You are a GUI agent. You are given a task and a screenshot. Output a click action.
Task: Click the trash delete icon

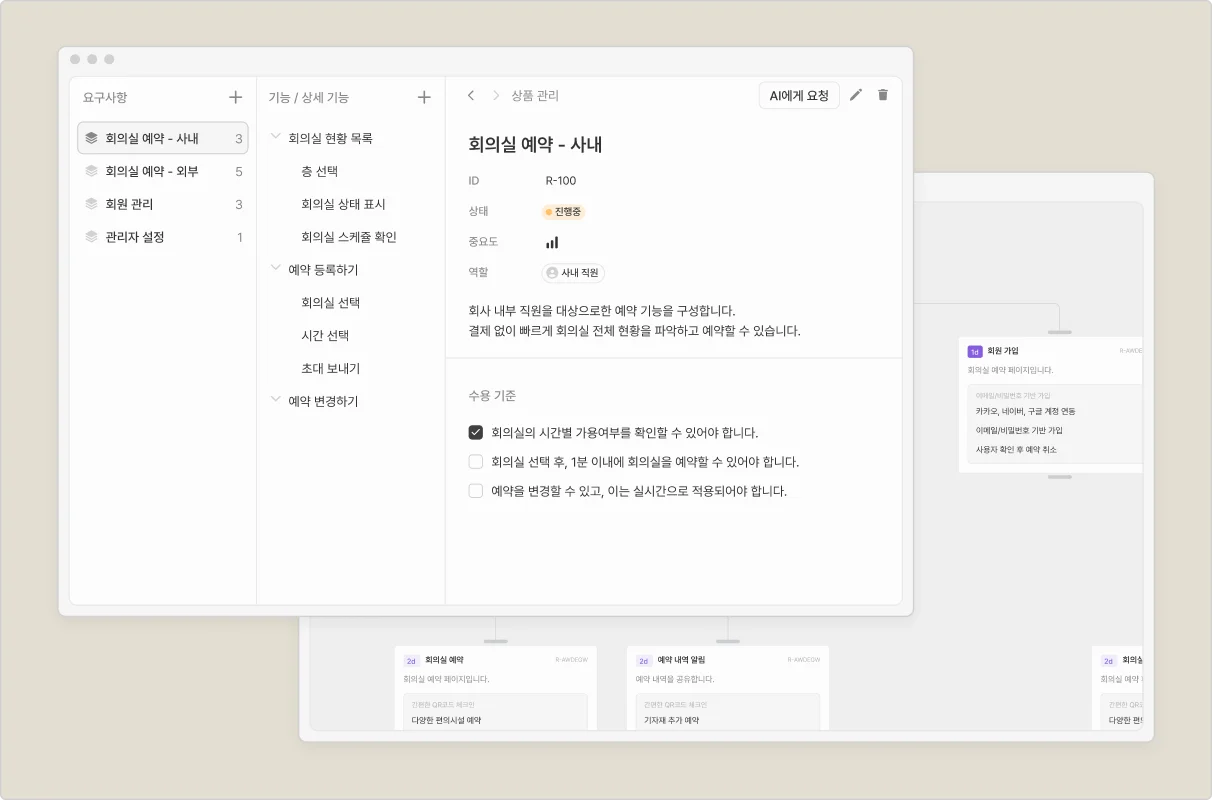(x=883, y=95)
